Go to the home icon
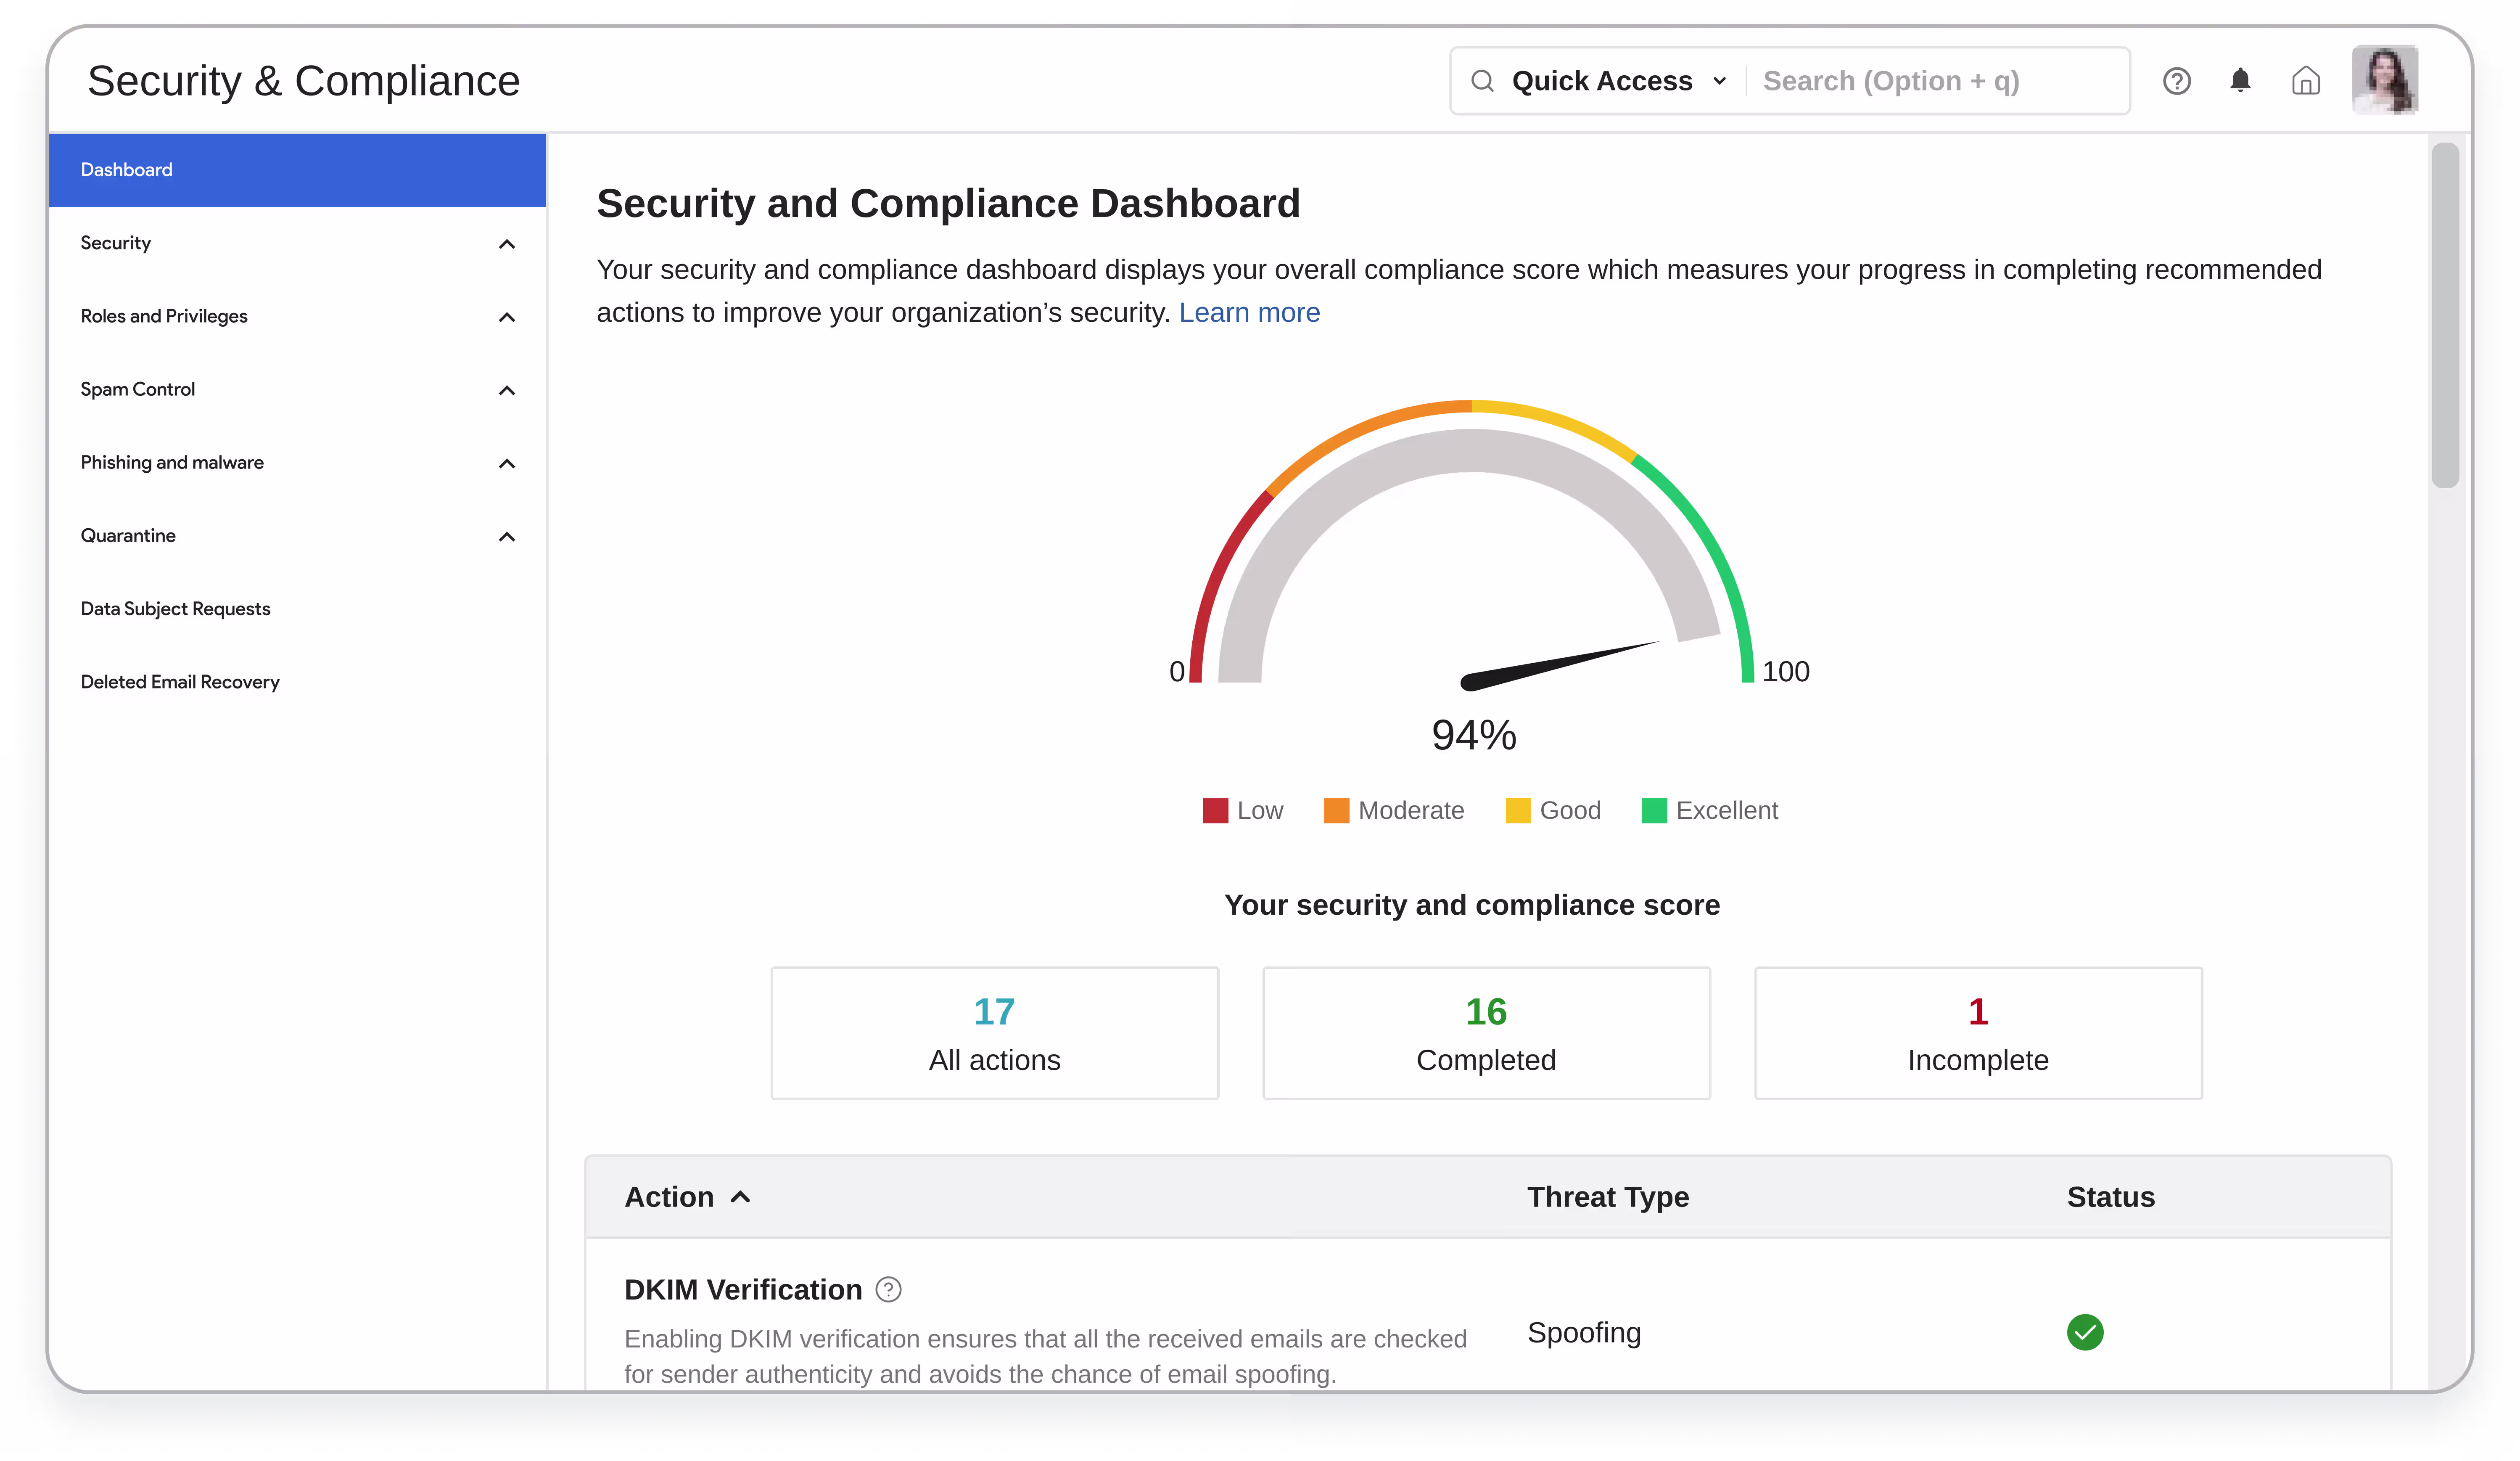The width and height of the screenshot is (2520, 1461). [x=2305, y=81]
